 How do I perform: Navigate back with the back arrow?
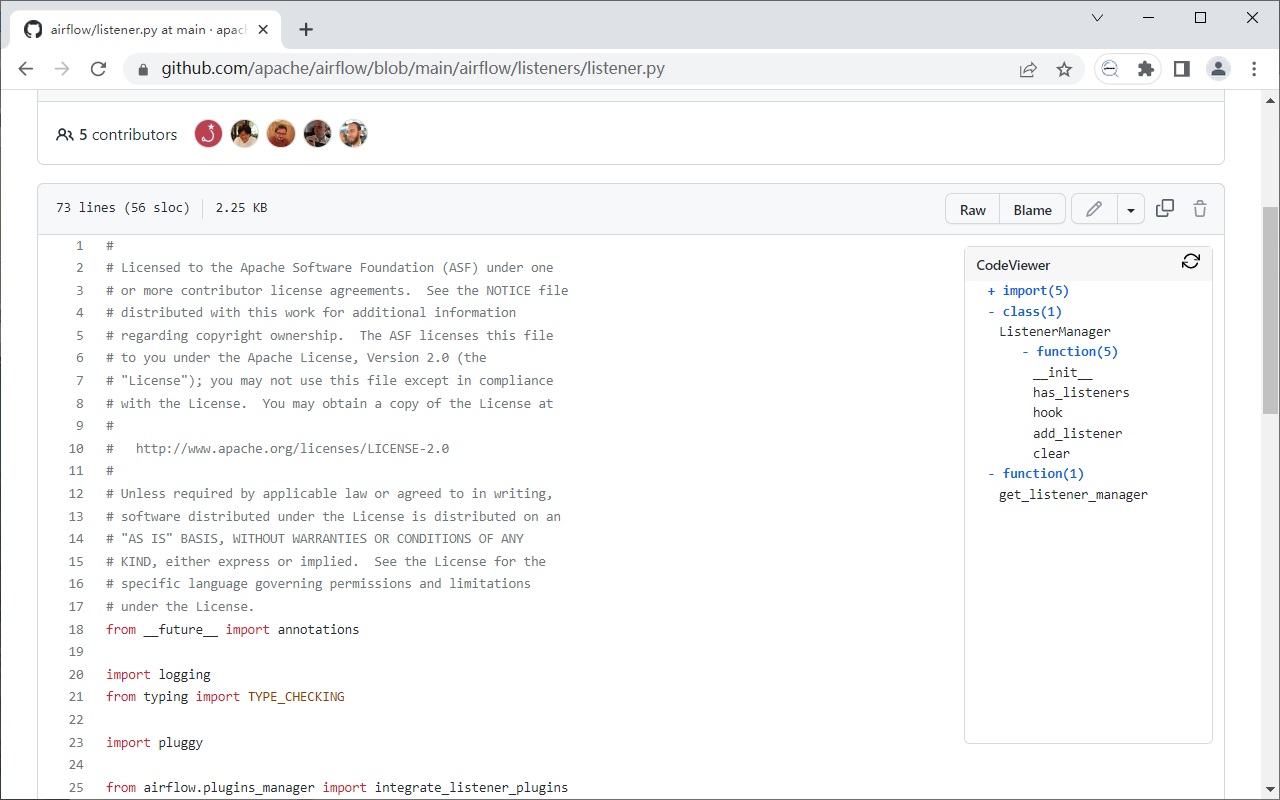point(25,69)
